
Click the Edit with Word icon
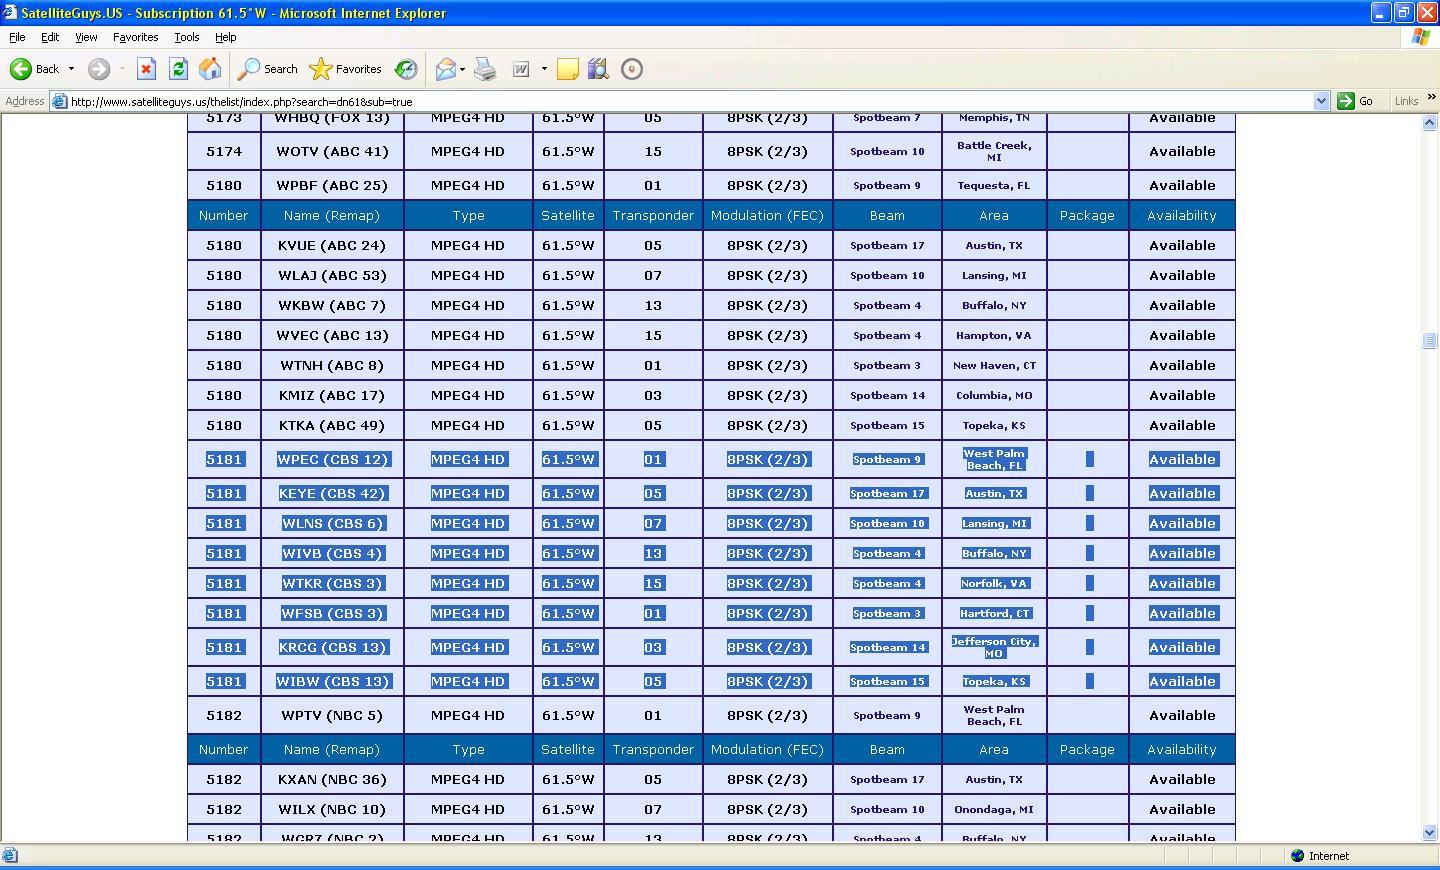click(x=521, y=69)
